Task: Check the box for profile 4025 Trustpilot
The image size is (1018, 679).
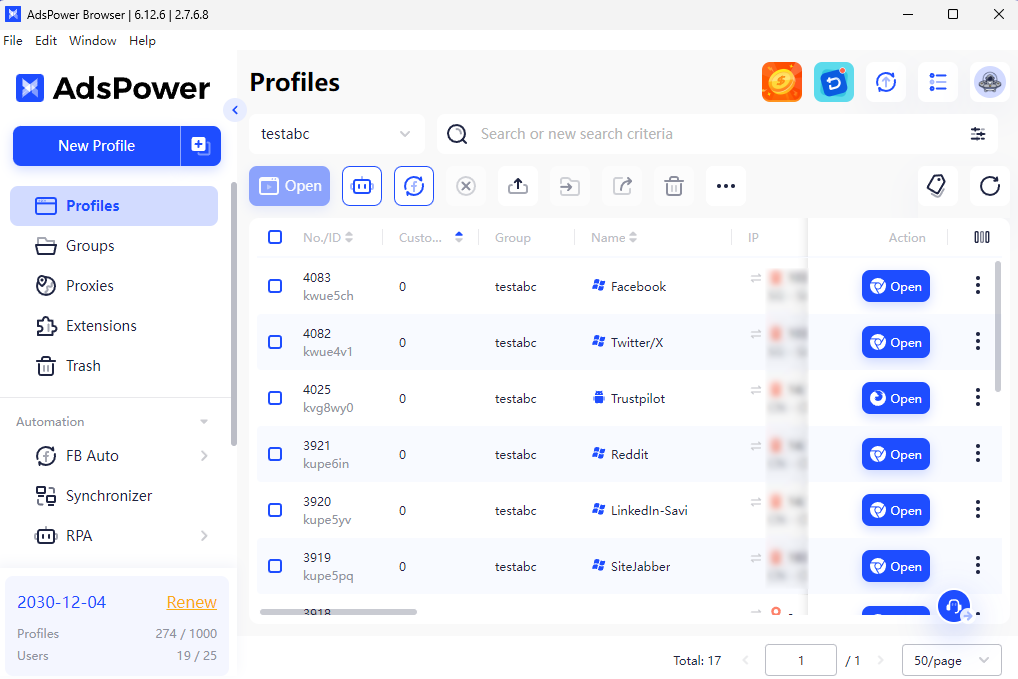Action: pos(275,398)
